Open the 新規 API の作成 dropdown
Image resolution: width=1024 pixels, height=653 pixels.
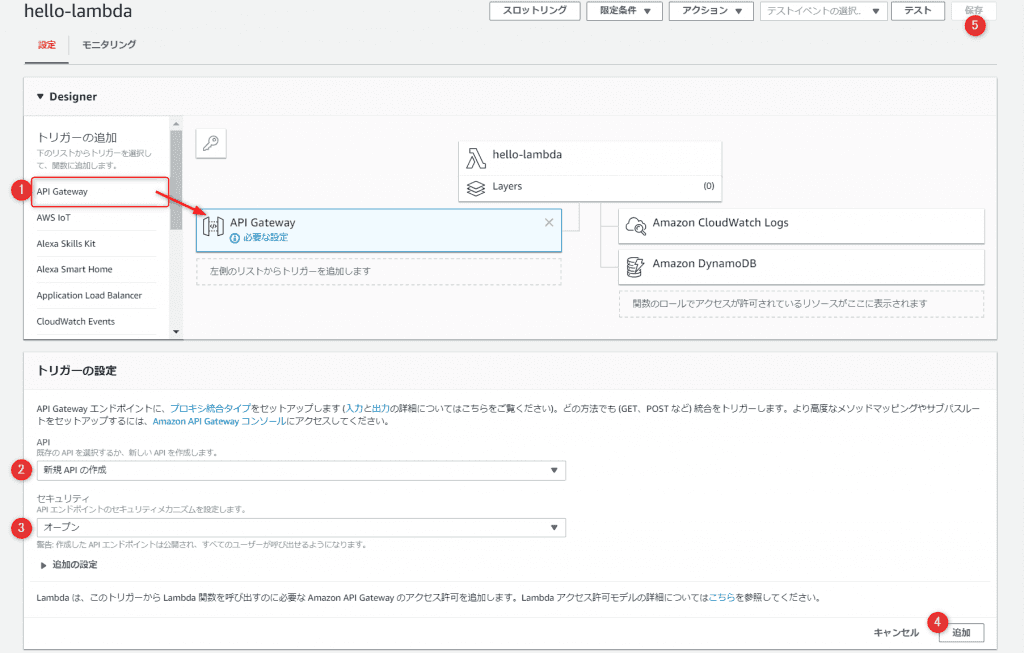300,470
